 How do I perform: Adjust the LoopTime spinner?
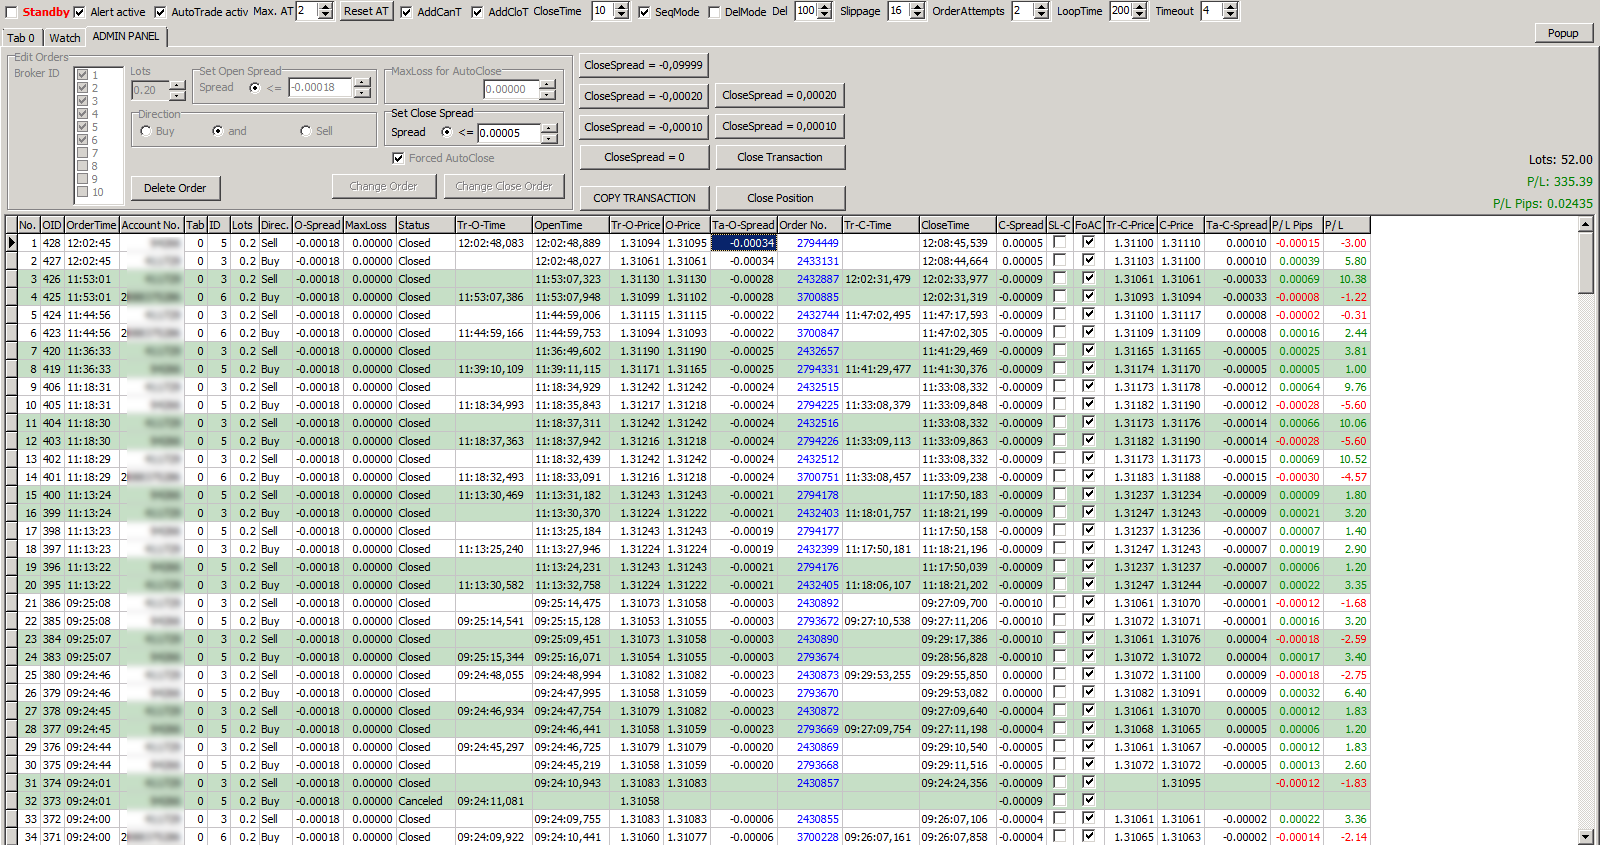pos(1139,11)
